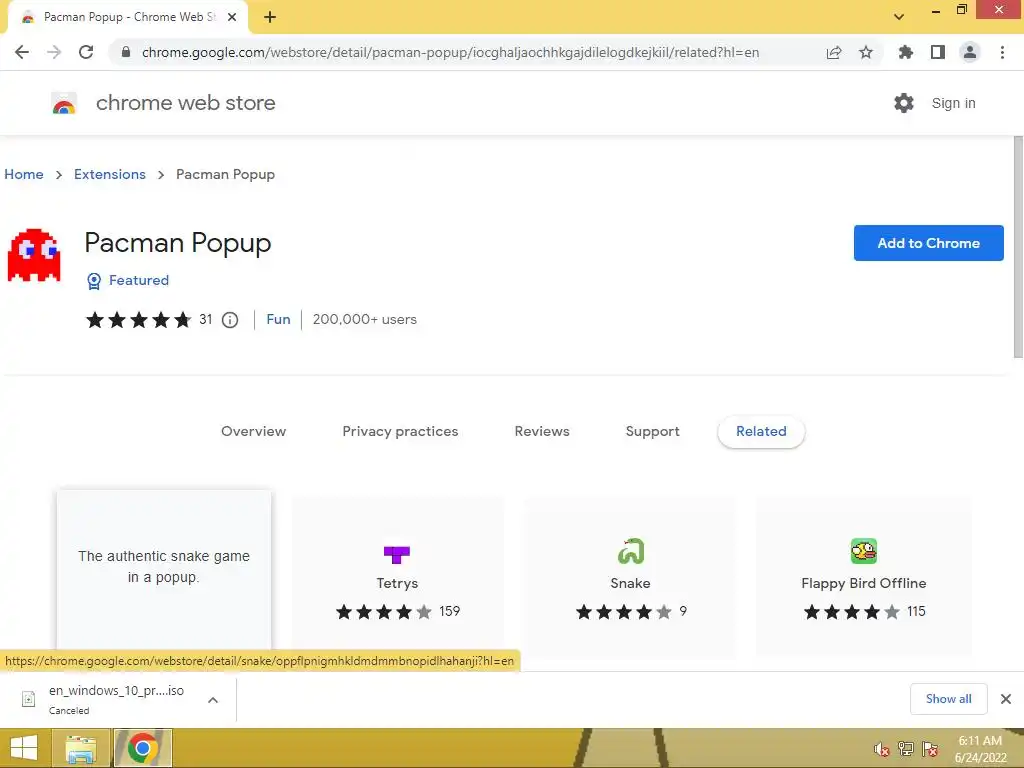The image size is (1024, 768).
Task: Expand the tab search dropdown
Action: 899,17
